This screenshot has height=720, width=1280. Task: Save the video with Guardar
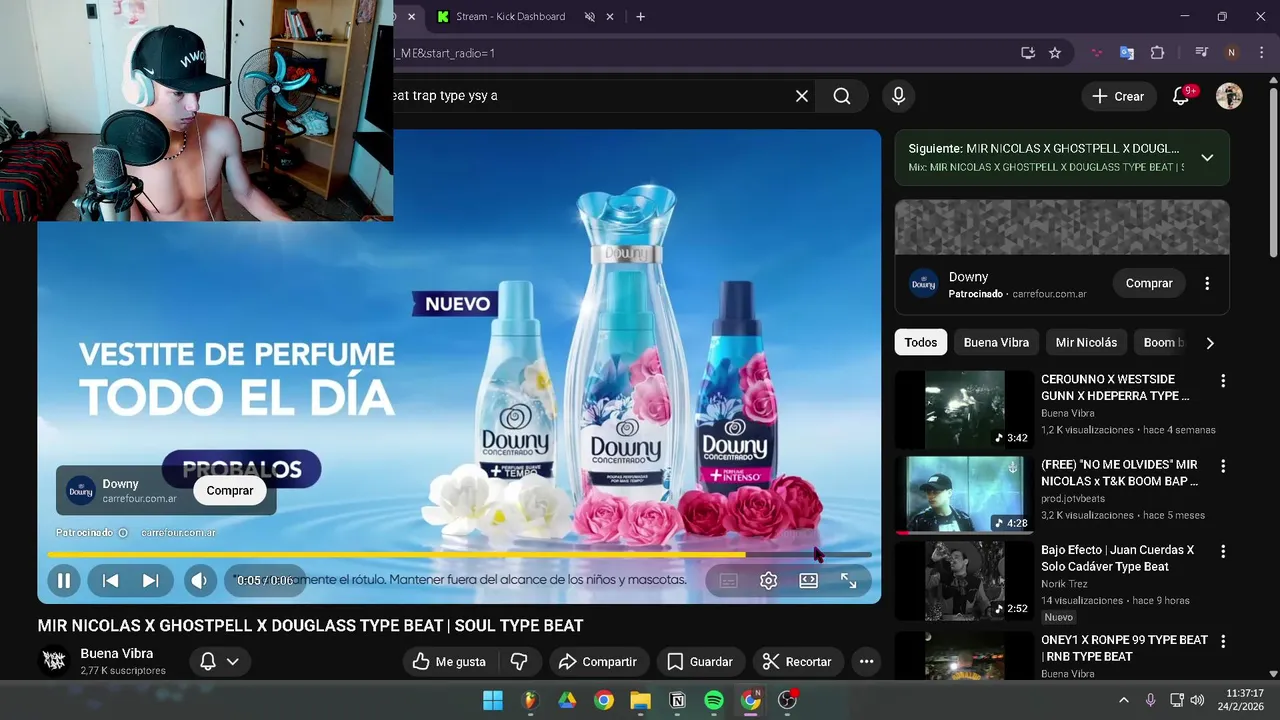[x=700, y=662]
